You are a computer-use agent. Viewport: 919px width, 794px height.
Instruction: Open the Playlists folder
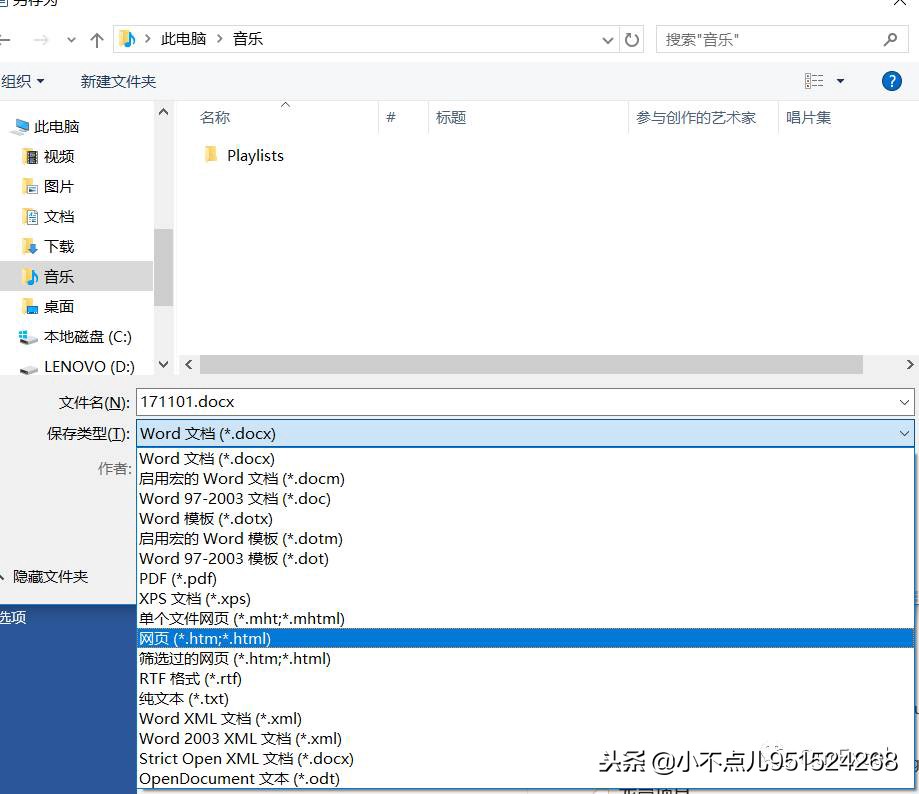pyautogui.click(x=254, y=155)
